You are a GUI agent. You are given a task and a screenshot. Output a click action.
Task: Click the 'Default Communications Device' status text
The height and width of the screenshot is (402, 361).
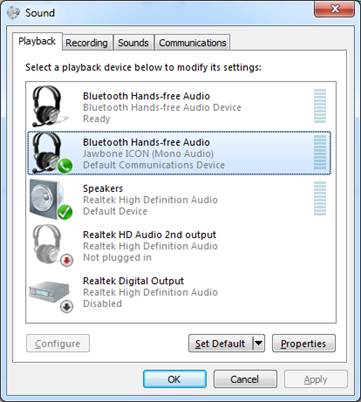(154, 165)
